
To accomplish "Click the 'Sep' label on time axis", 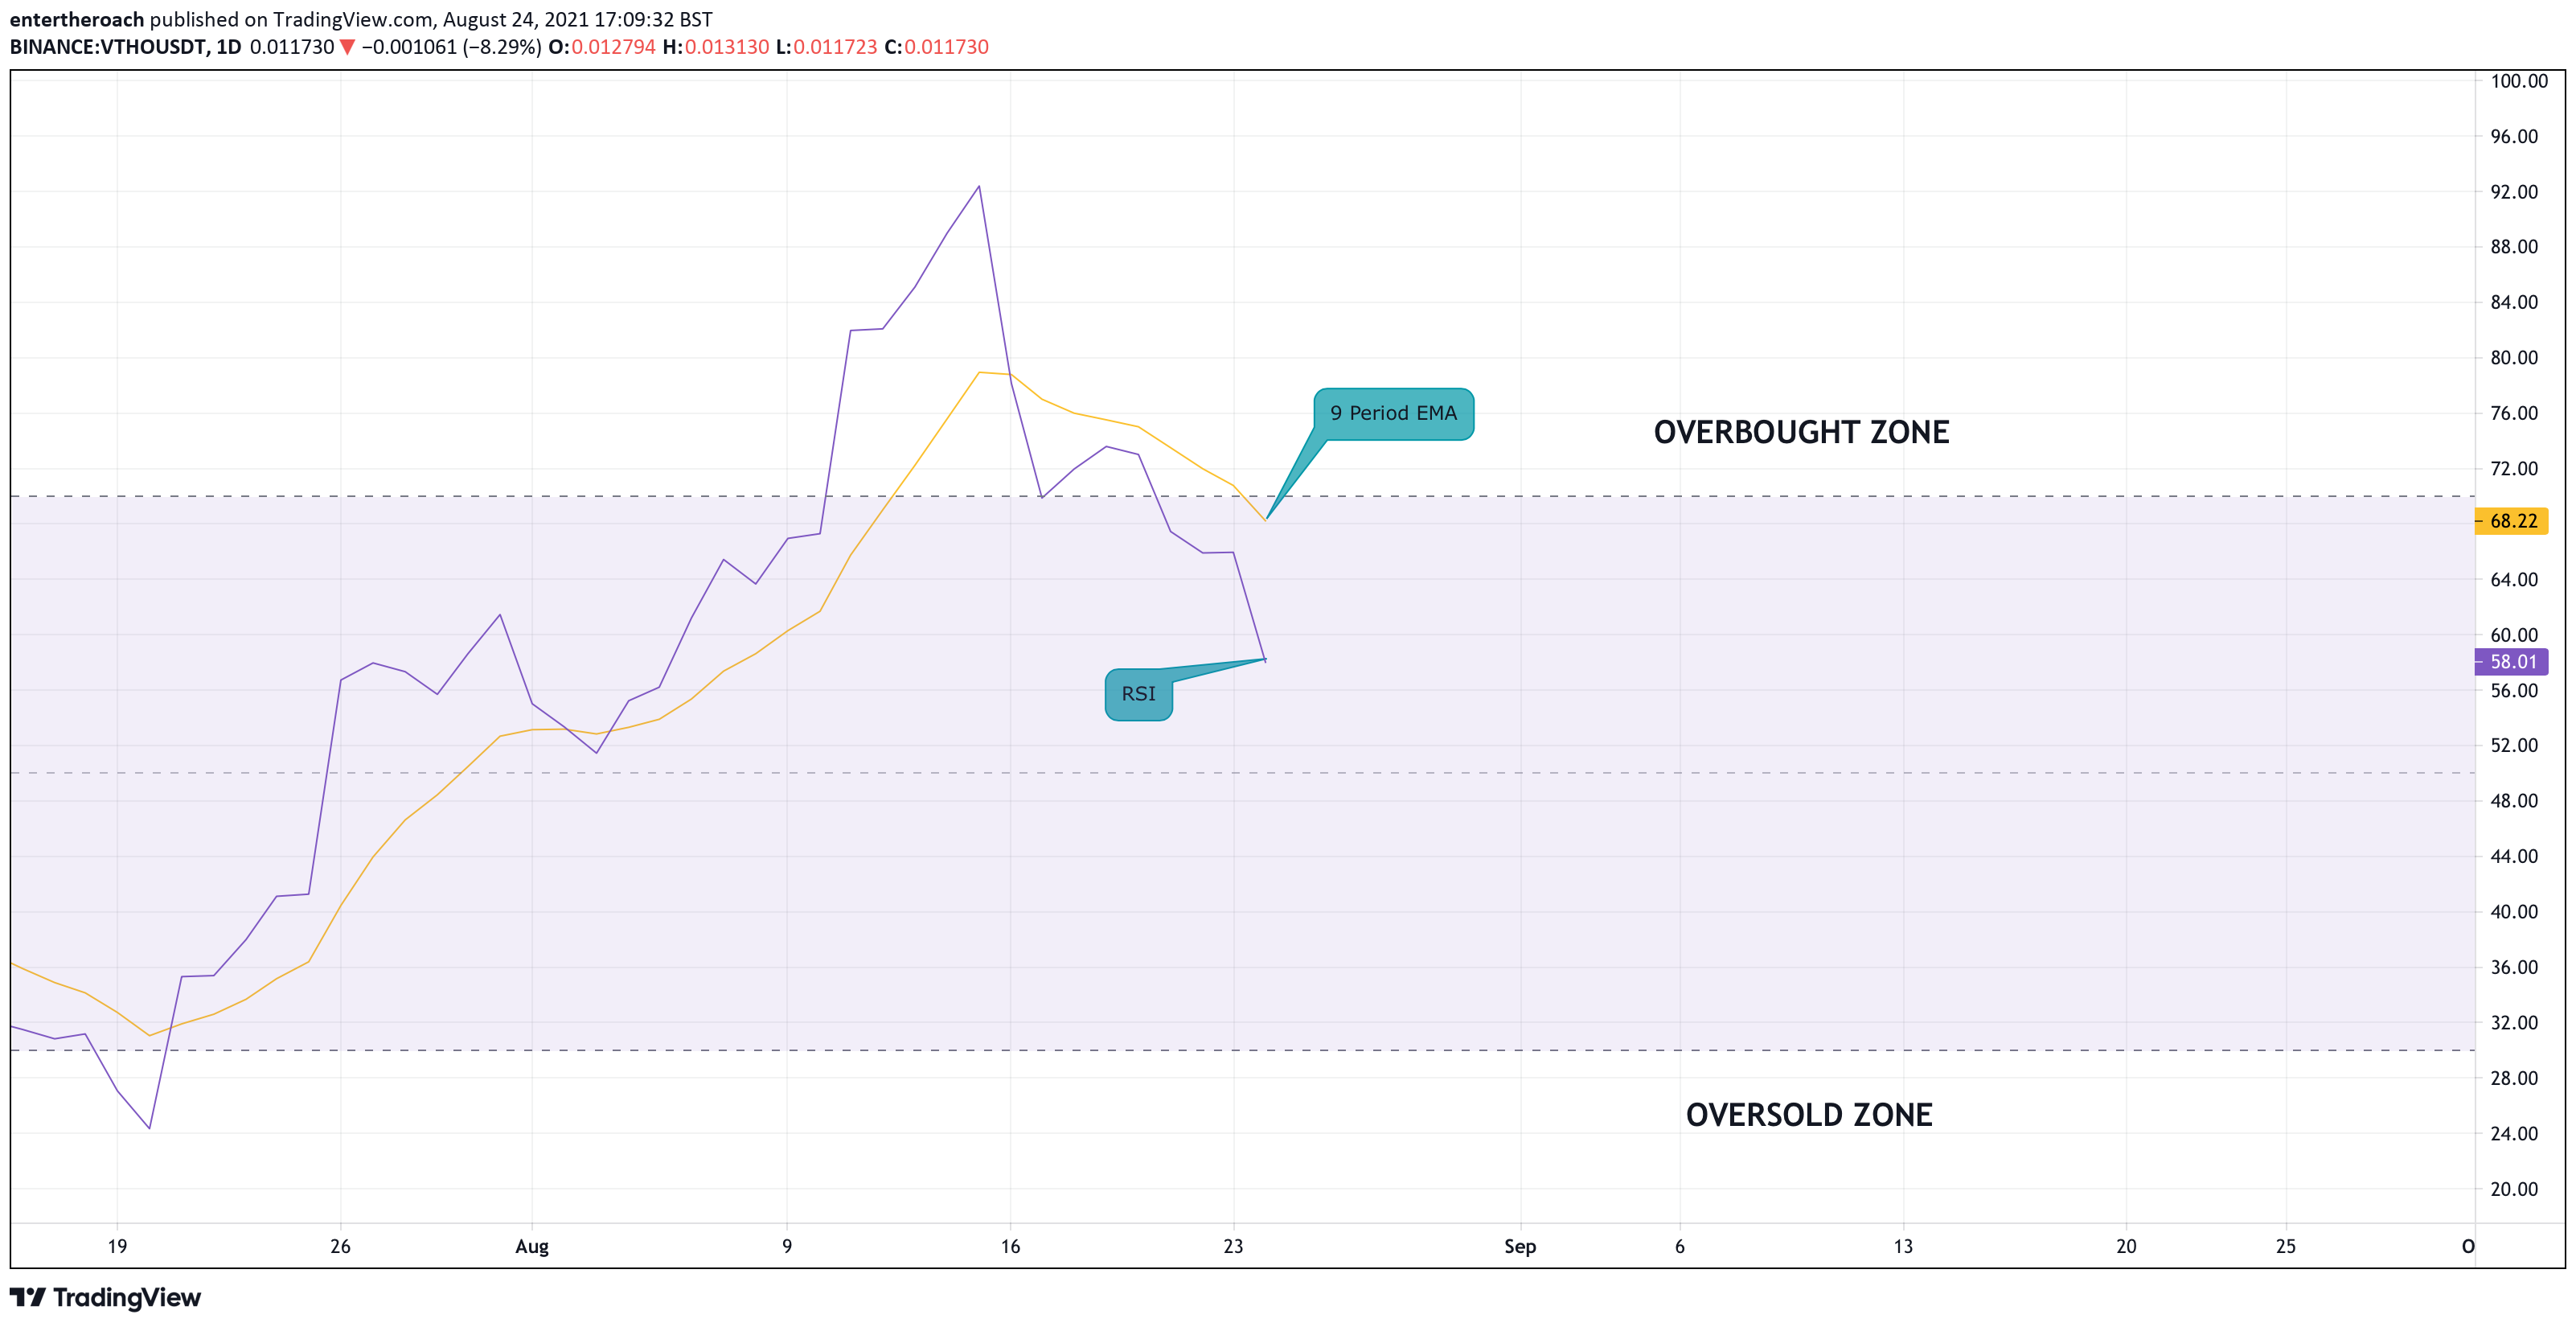I will point(1520,1247).
